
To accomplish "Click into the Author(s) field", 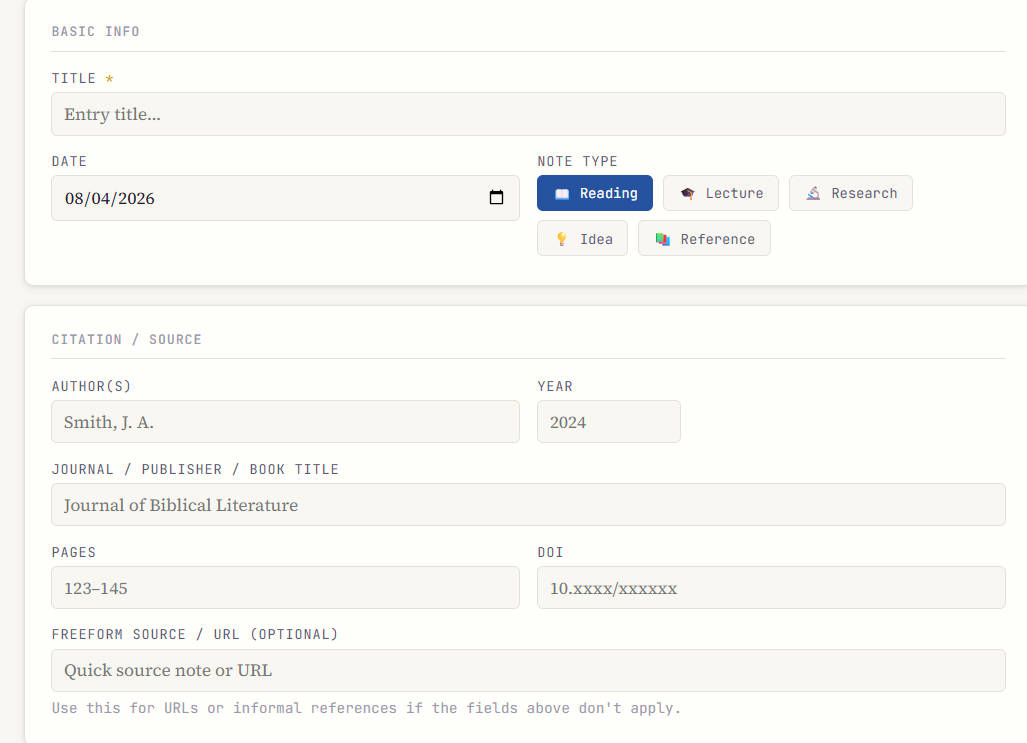I will coord(285,422).
